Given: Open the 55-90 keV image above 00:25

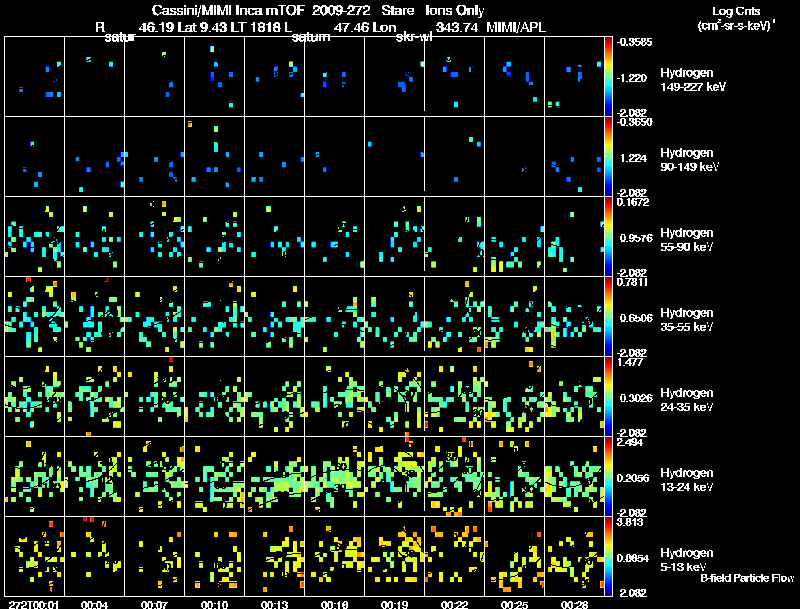Looking at the screenshot, I should 514,237.
